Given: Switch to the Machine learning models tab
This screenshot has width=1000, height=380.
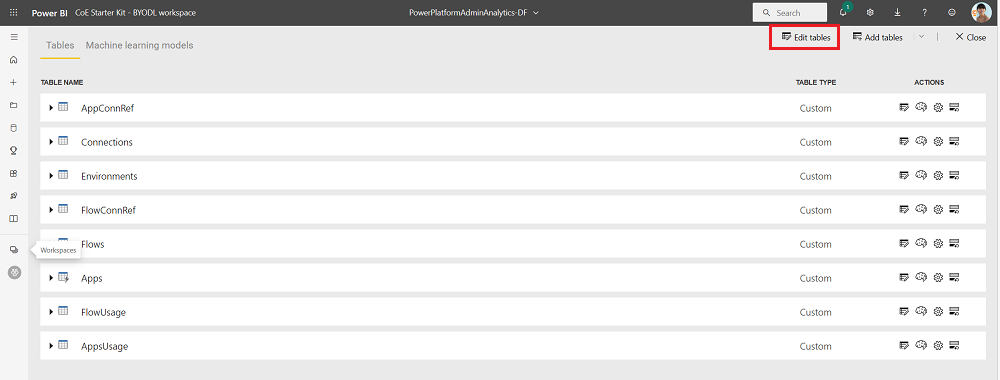Looking at the screenshot, I should (x=139, y=45).
